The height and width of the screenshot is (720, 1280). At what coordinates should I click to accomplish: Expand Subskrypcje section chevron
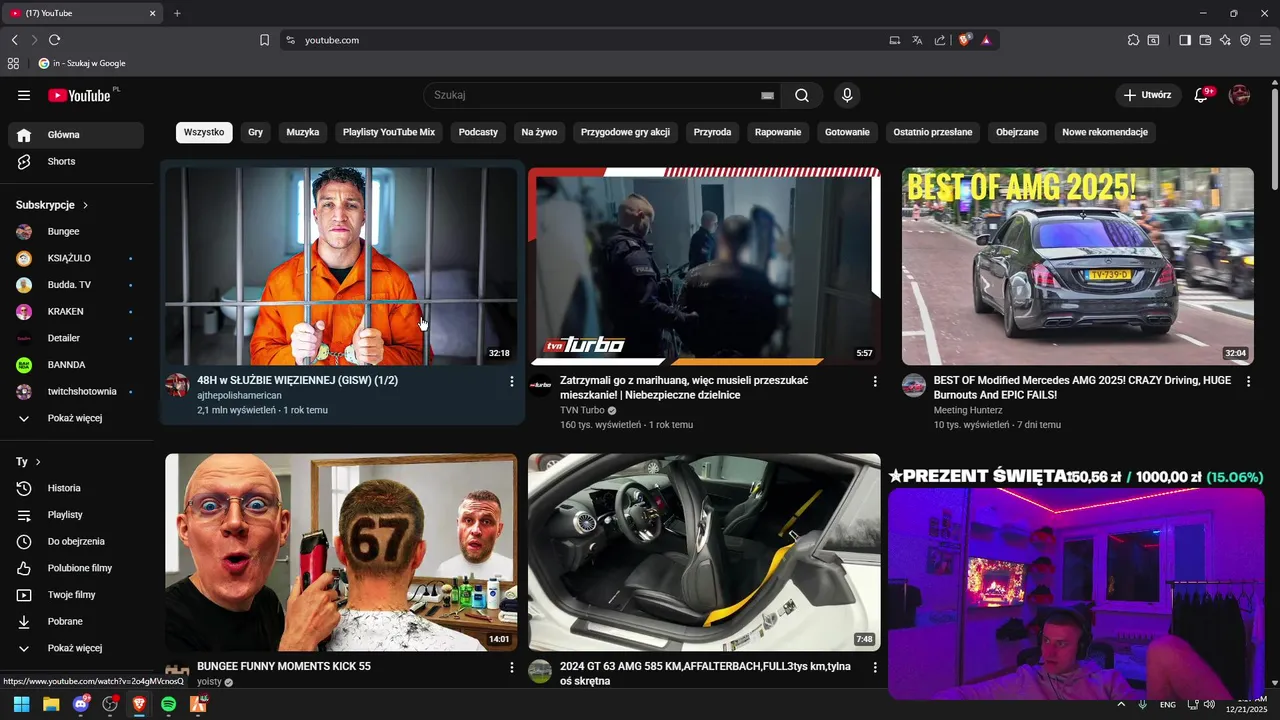[85, 205]
